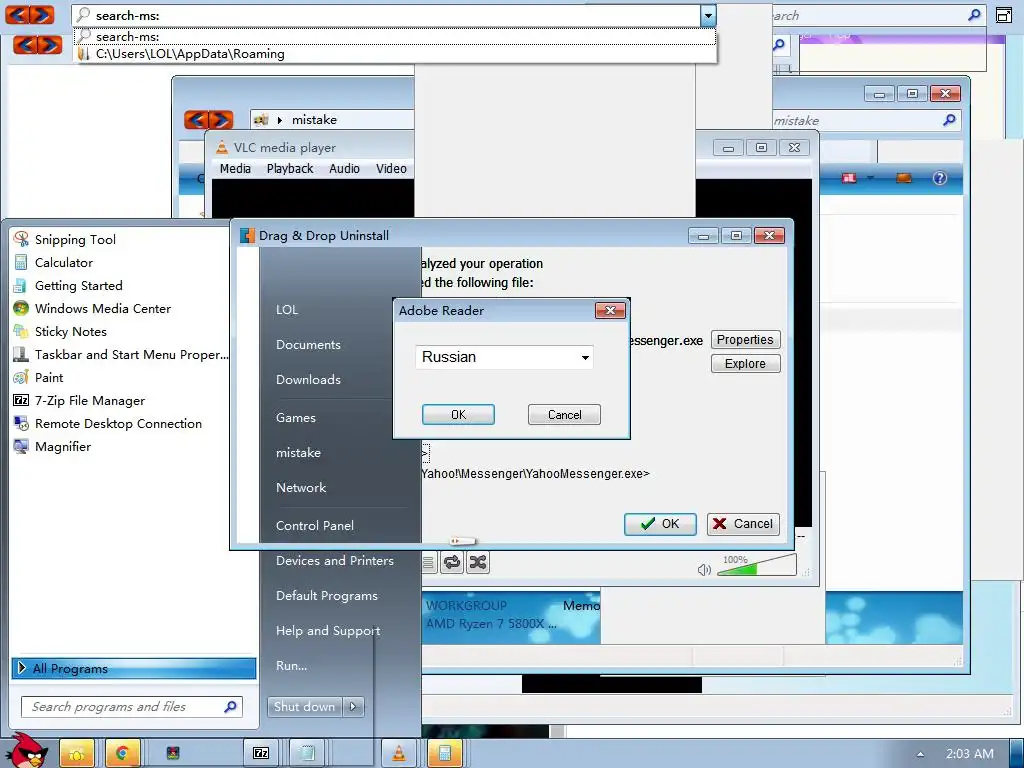Click the Shut down button
Image resolution: width=1024 pixels, height=768 pixels.
coord(305,707)
